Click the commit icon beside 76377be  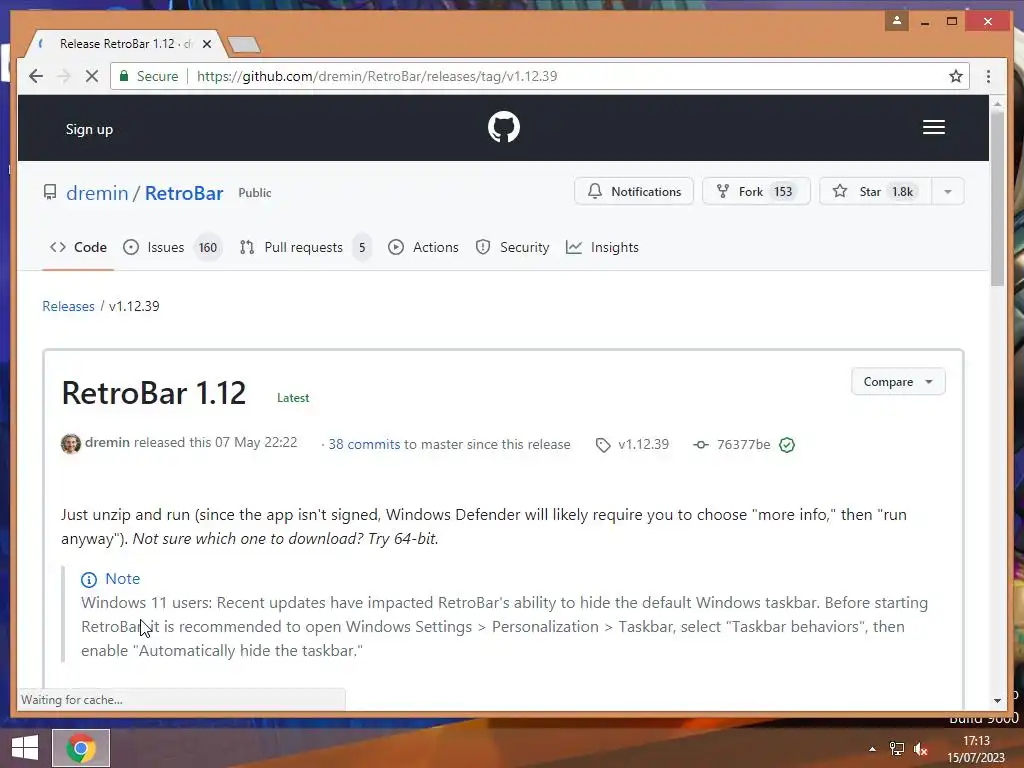[x=701, y=445]
